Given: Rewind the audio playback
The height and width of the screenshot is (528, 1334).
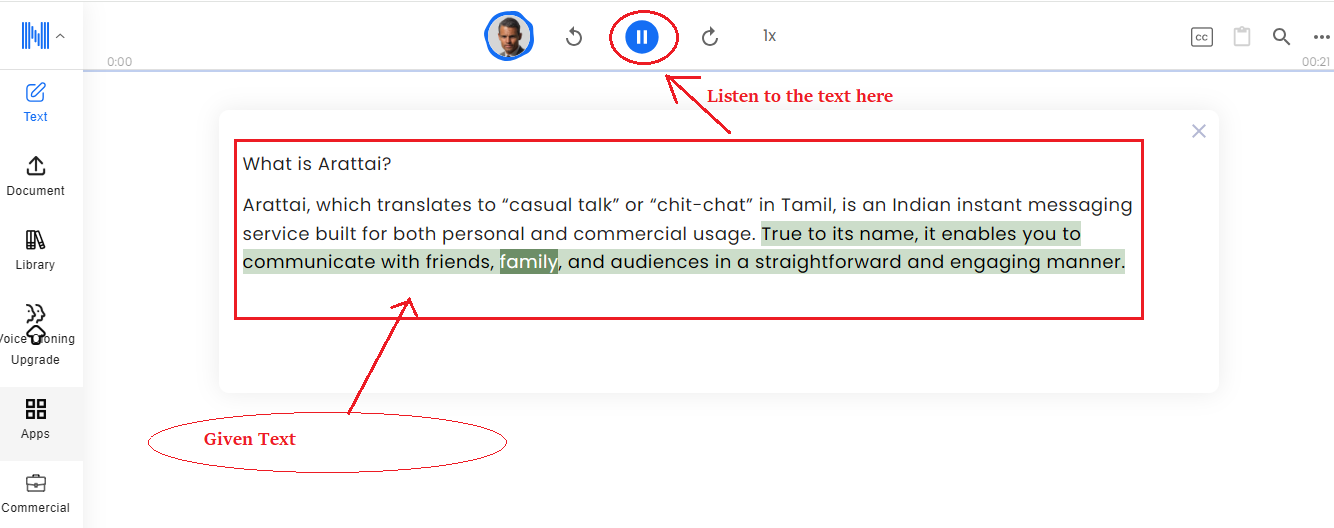Looking at the screenshot, I should [x=574, y=37].
